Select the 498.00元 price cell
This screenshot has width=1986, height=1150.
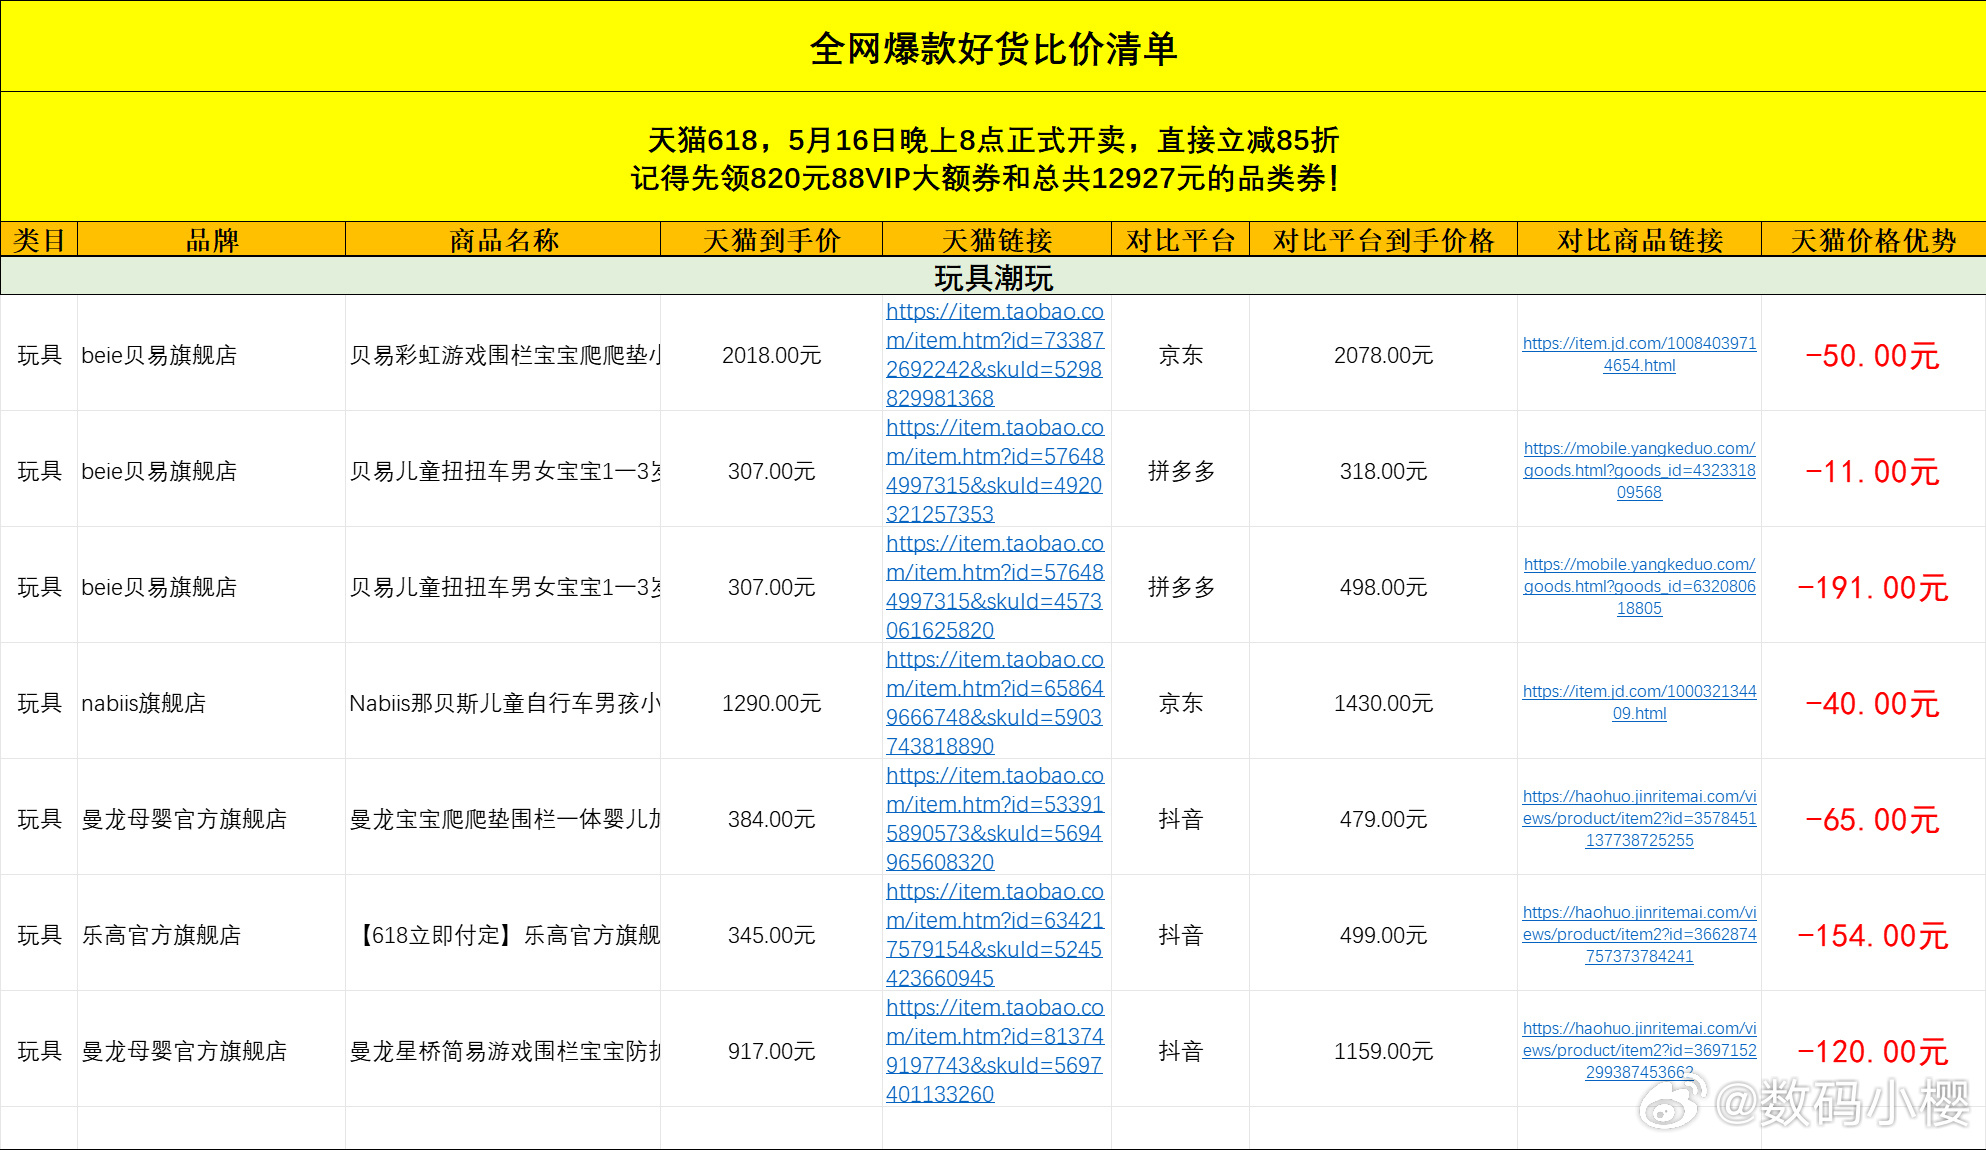1384,587
